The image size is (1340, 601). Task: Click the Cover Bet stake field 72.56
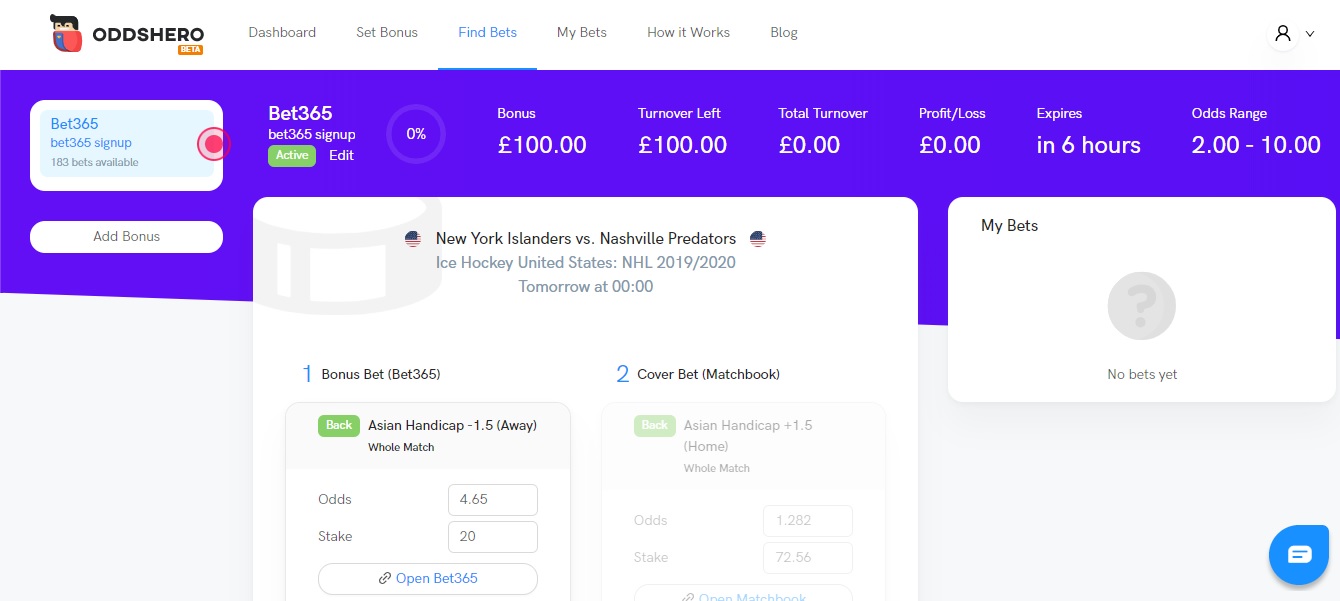808,557
